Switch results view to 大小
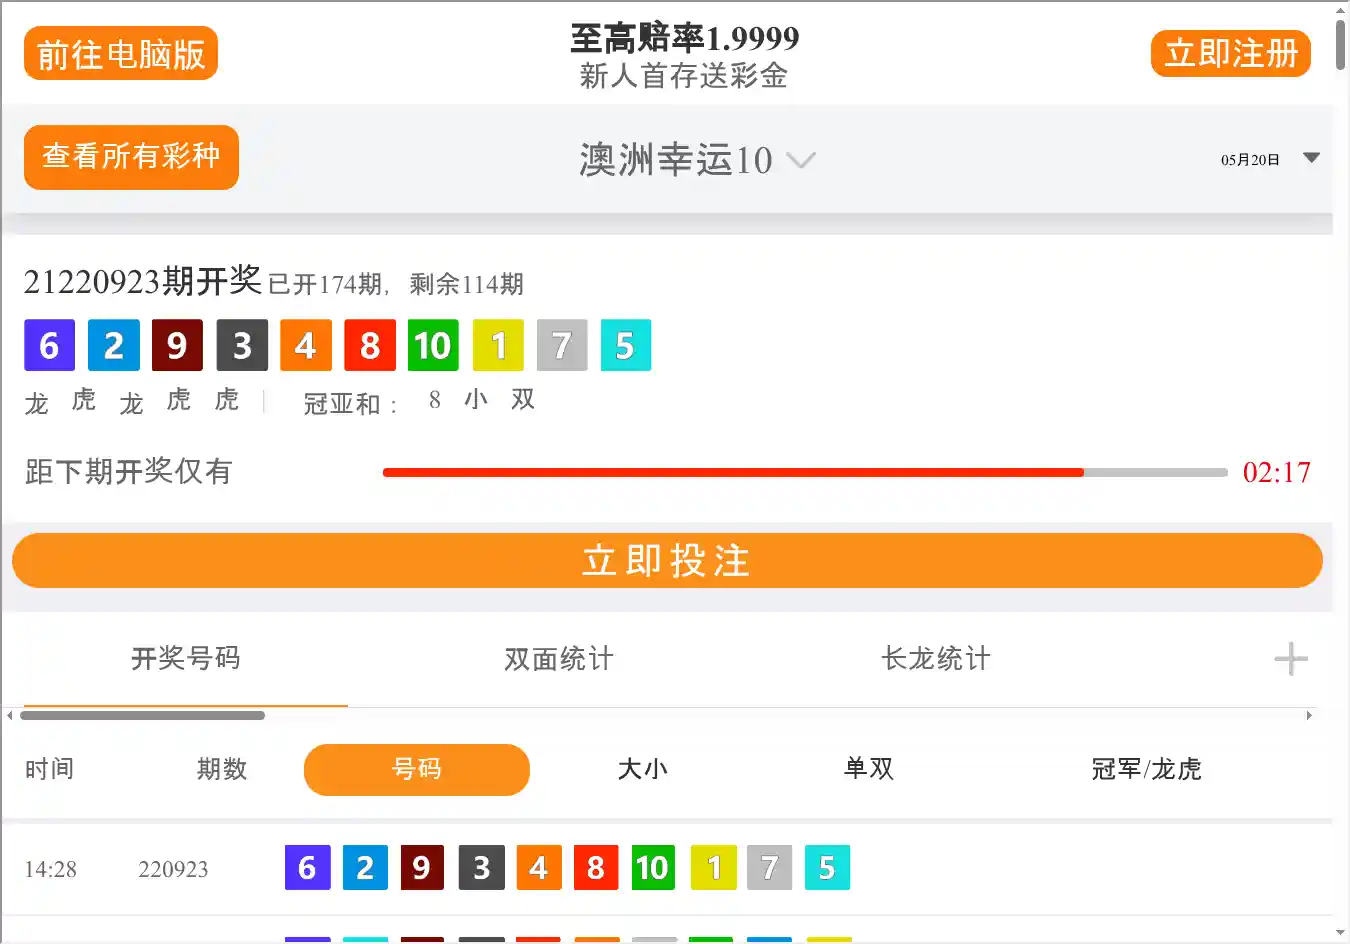 point(642,769)
